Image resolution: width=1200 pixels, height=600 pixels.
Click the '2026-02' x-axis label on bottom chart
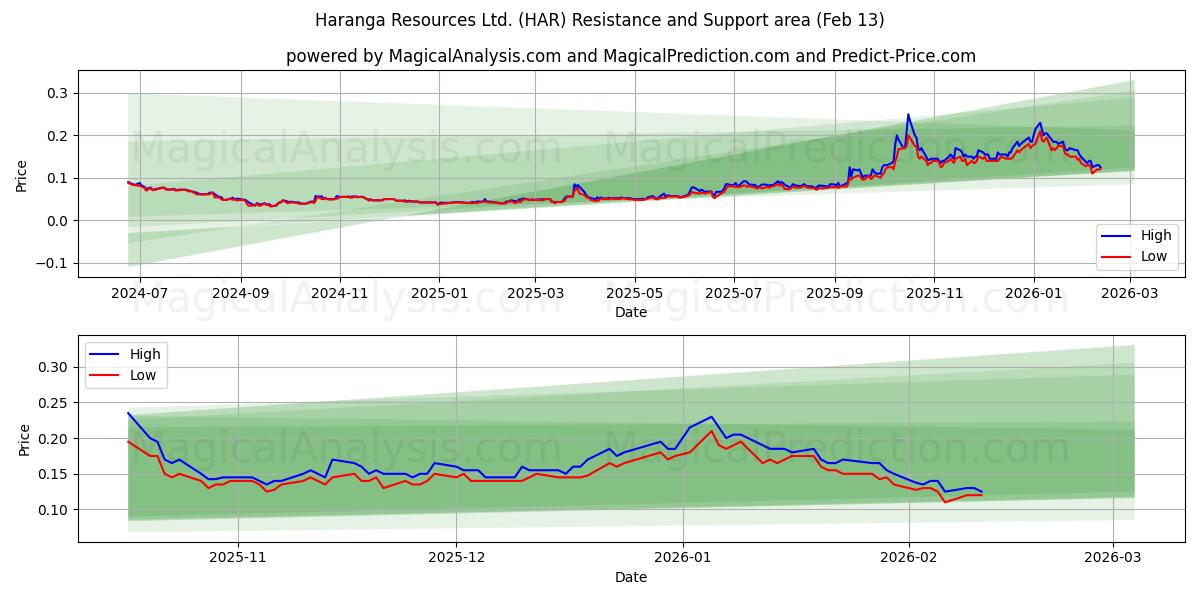pyautogui.click(x=909, y=558)
